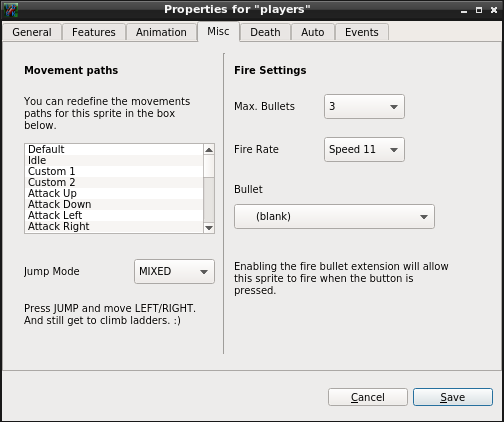Screen dimensions: 504x422
Task: Click the application icon in title bar
Action: [x=10, y=10]
